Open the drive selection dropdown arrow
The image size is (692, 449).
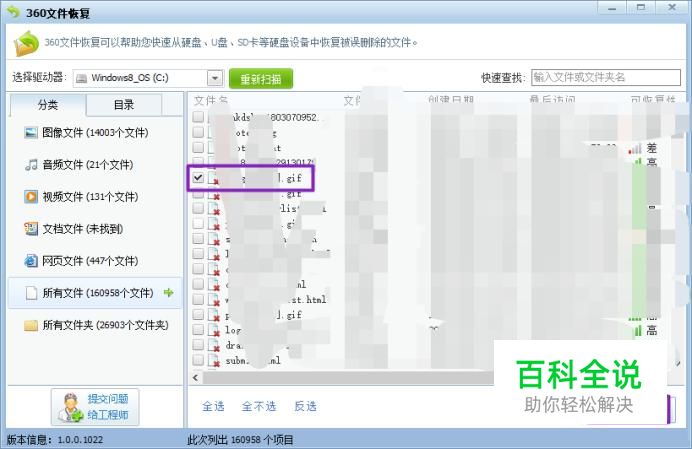tap(215, 78)
